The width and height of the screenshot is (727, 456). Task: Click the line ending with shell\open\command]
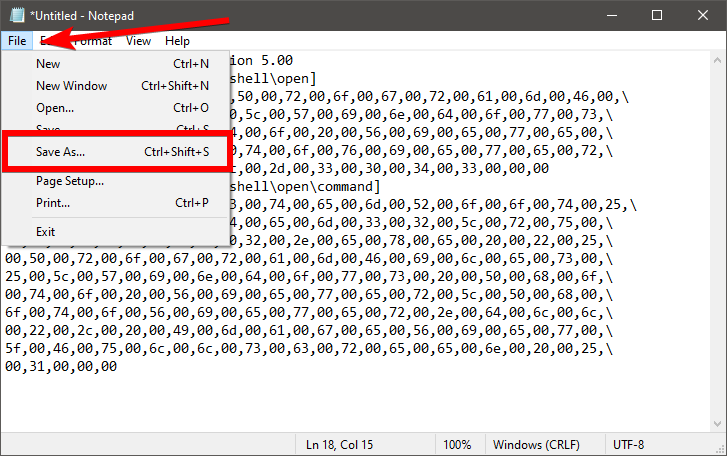(x=305, y=186)
